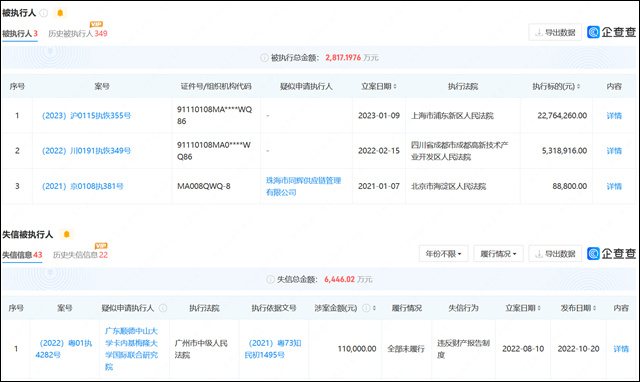This screenshot has height=382, width=640.
Task: Open case (2022) 粤01执4282号
Action: click(64, 349)
